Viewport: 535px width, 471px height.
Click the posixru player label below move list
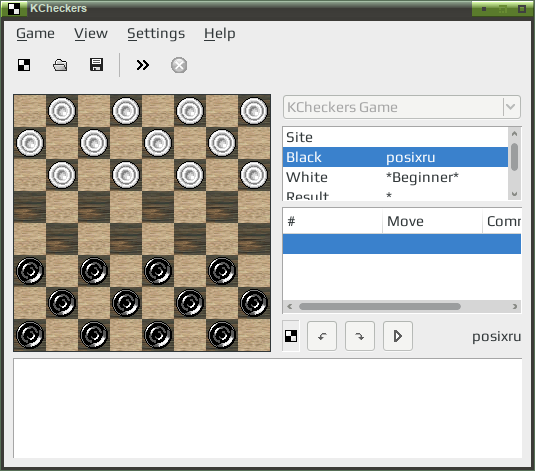point(496,337)
